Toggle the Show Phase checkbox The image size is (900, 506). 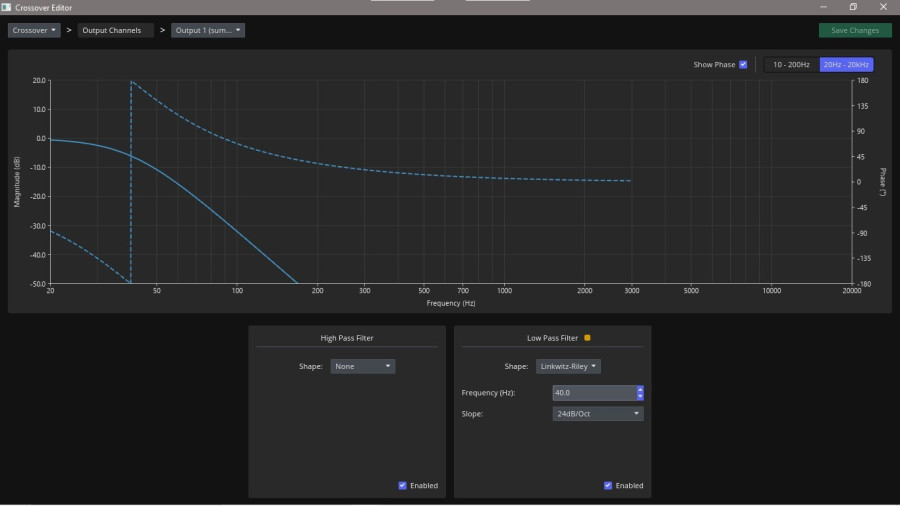743,64
